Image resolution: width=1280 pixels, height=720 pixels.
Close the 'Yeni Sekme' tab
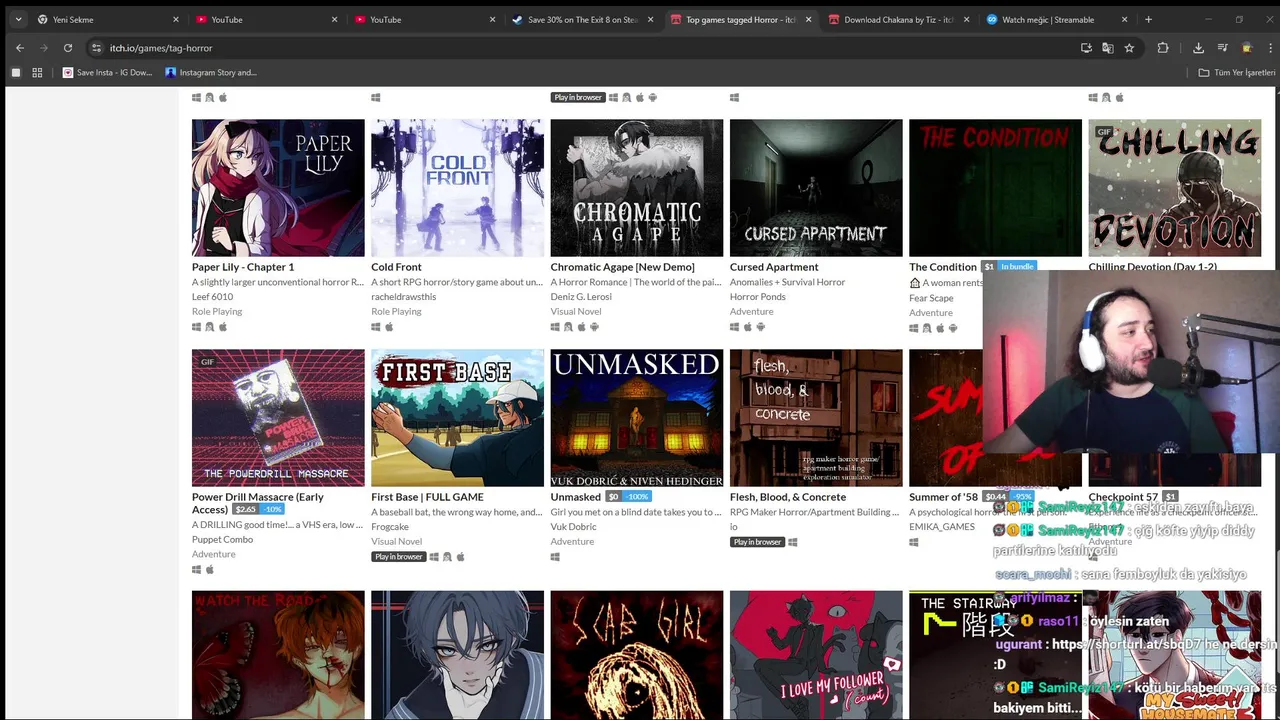175,19
